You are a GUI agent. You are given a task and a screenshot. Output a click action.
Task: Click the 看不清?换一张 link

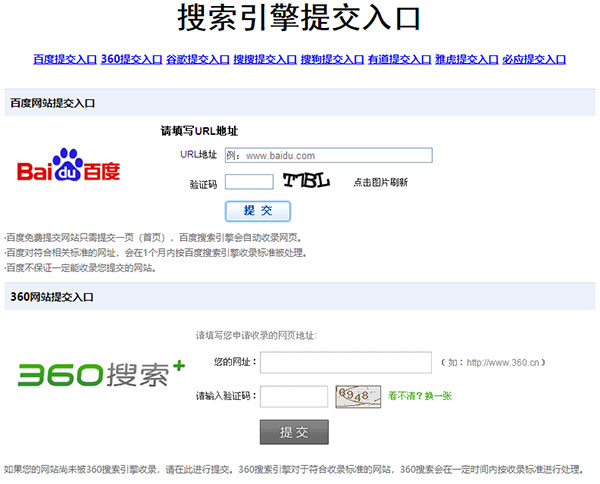coord(420,396)
